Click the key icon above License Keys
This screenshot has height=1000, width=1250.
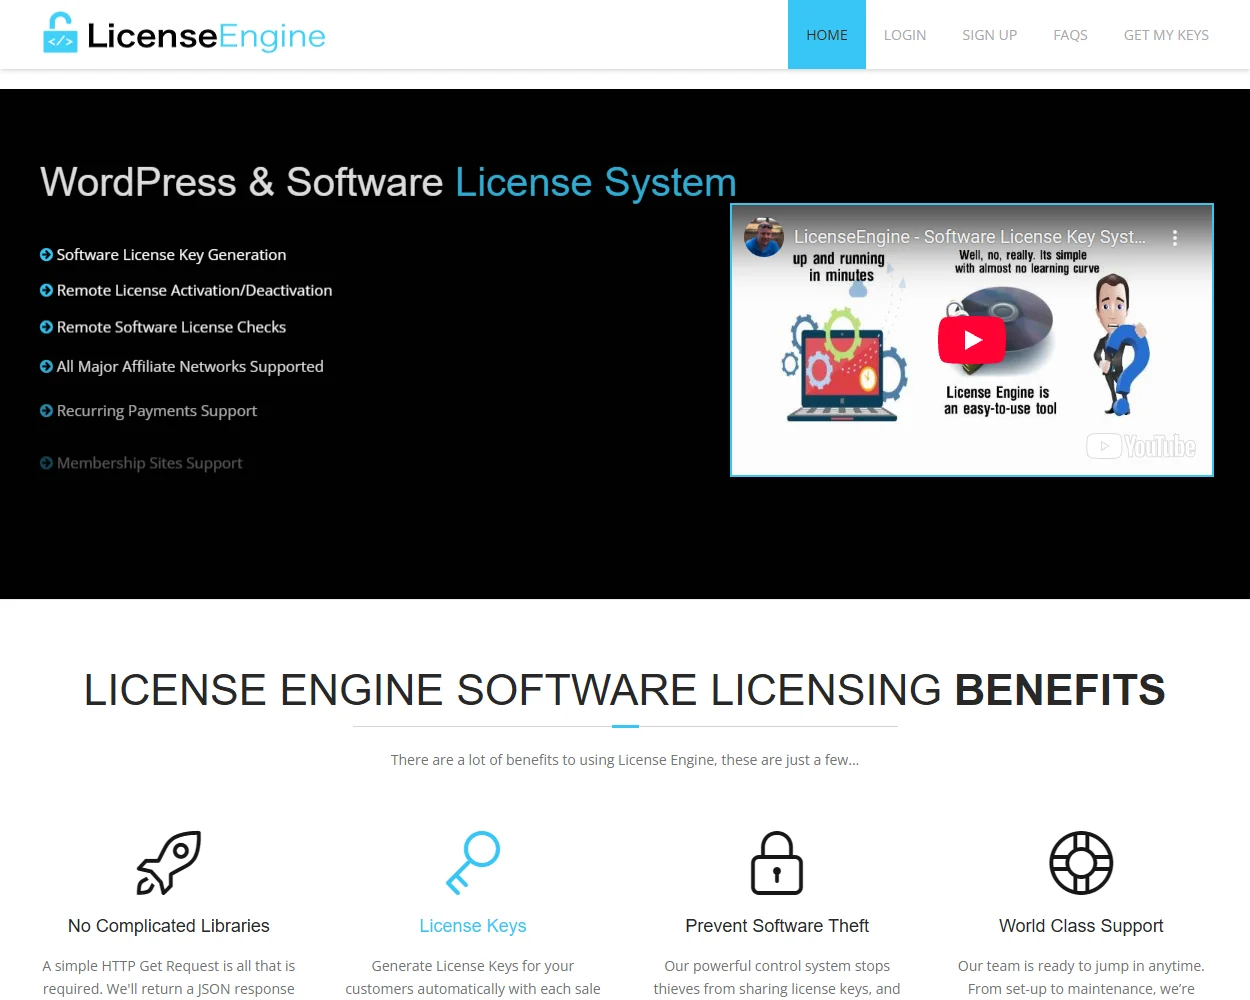473,863
